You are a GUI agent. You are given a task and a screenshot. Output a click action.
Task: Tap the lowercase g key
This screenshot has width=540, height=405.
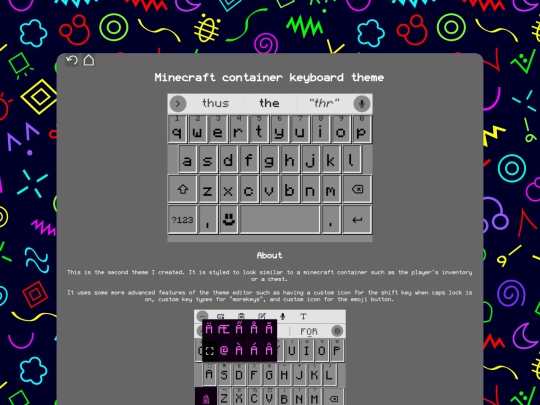tap(269, 159)
